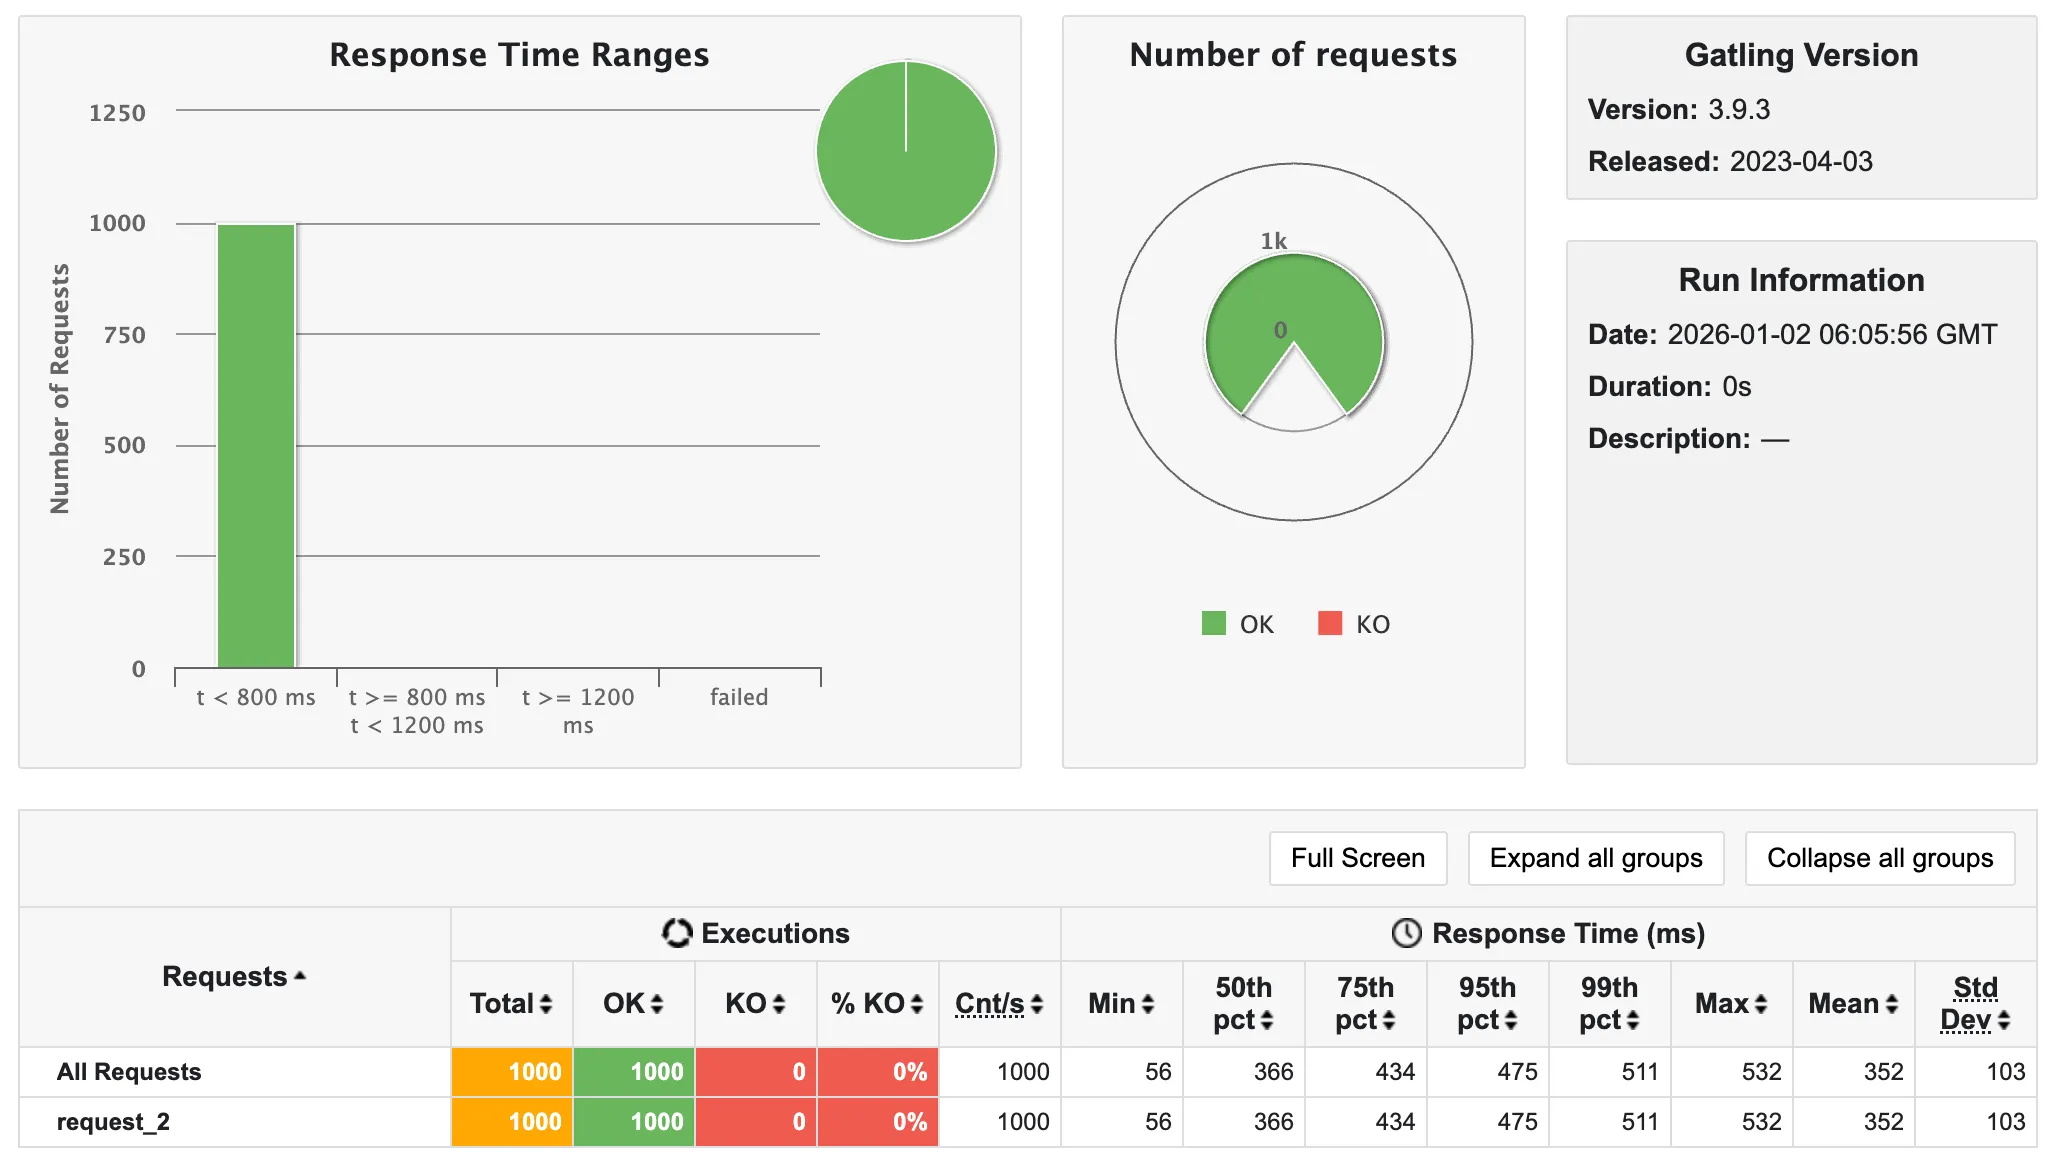Click the green t < 800 ms bar
The height and width of the screenshot is (1158, 2052).
point(256,445)
